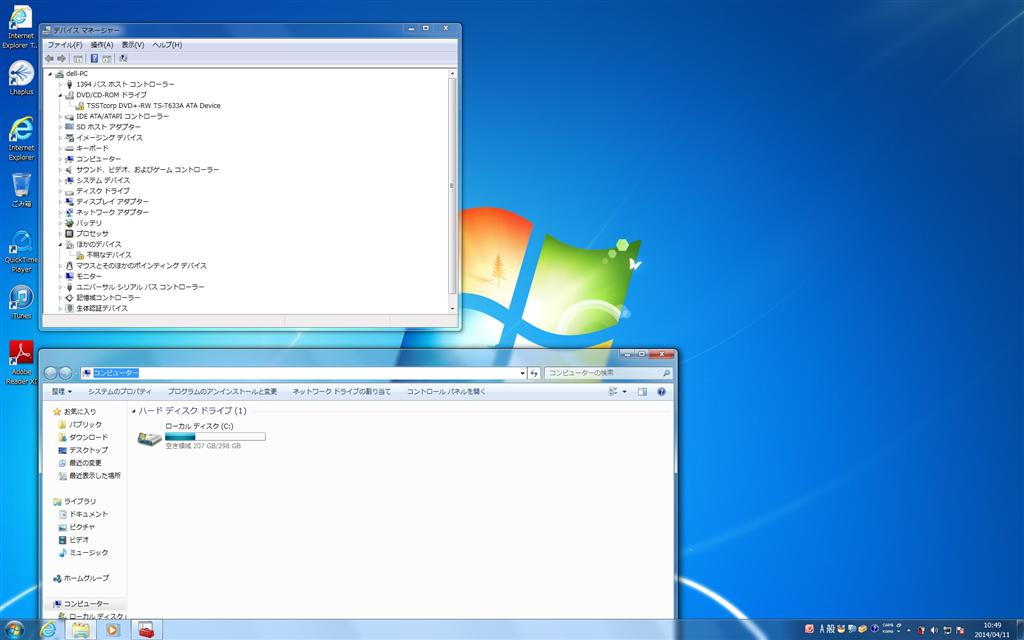The width and height of the screenshot is (1024, 640).
Task: Click システムのプロパティ in Explorer toolbar
Action: [120, 392]
